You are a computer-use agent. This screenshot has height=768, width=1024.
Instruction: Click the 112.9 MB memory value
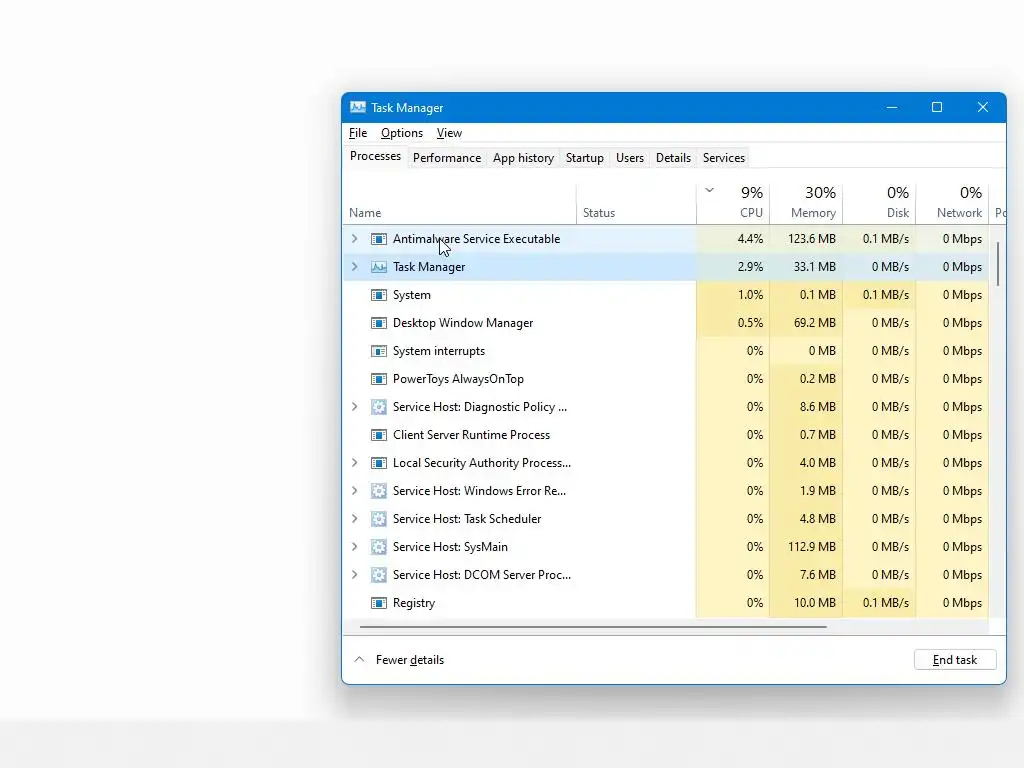[x=812, y=547]
